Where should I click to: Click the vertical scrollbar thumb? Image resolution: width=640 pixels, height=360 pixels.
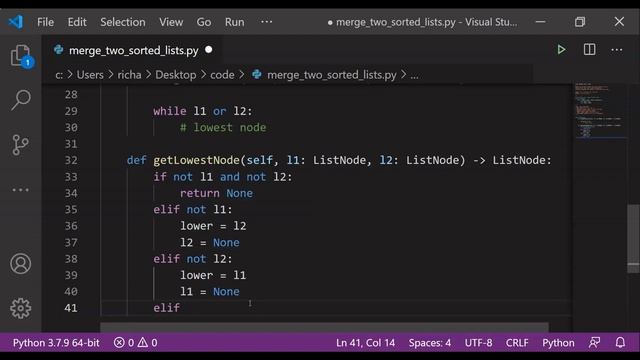tap(633, 239)
